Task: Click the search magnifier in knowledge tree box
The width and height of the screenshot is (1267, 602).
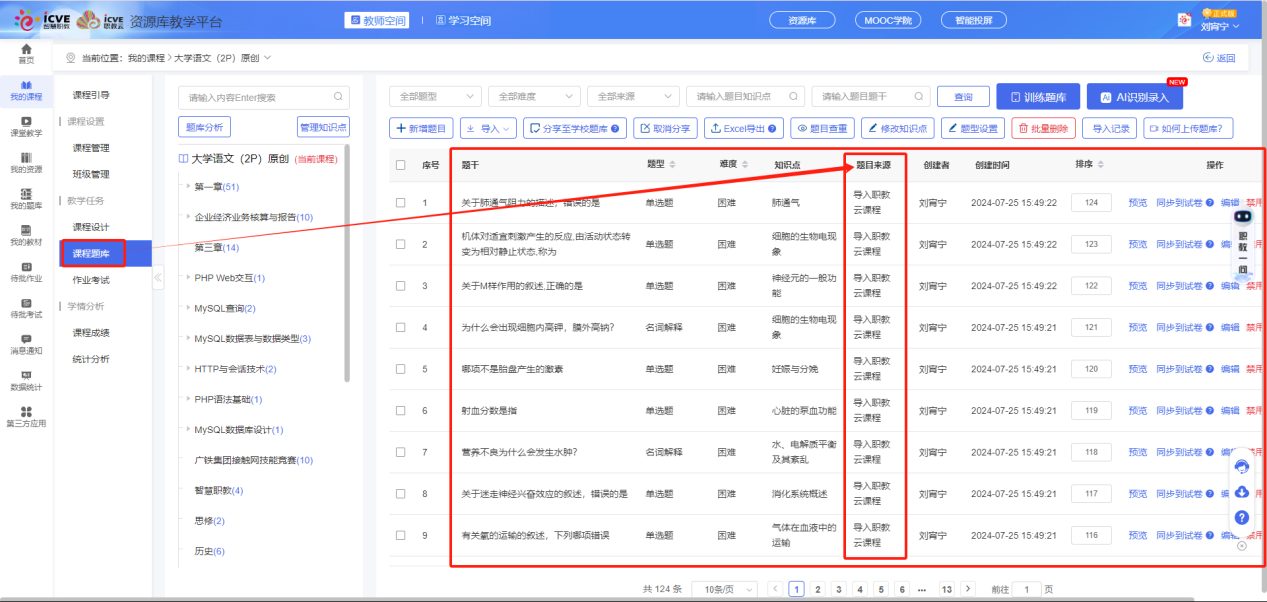Action: (338, 97)
